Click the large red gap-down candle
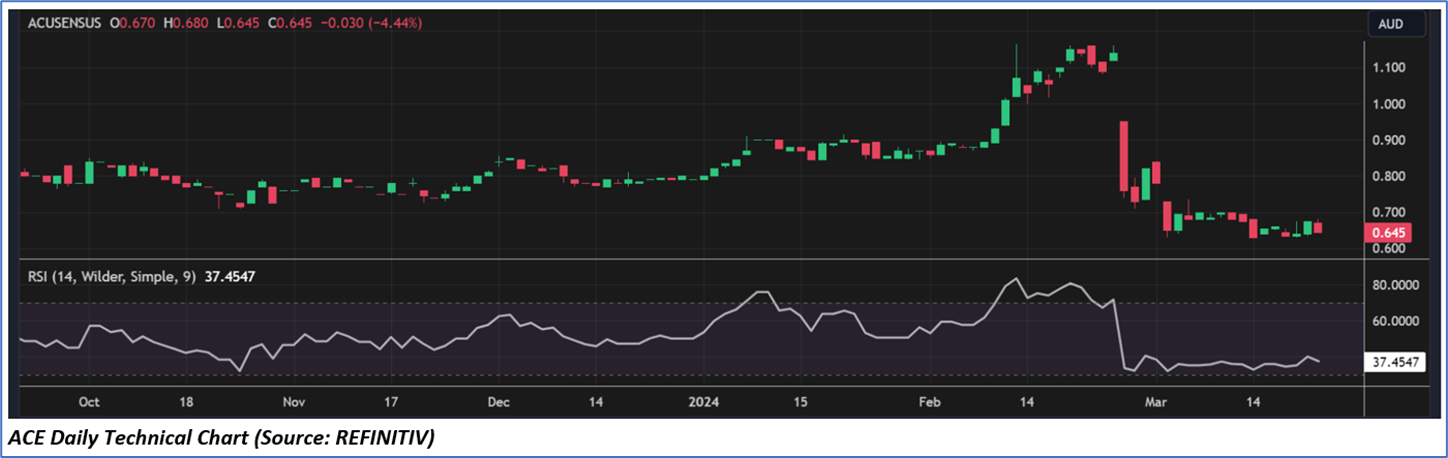The image size is (1448, 458). click(1124, 155)
